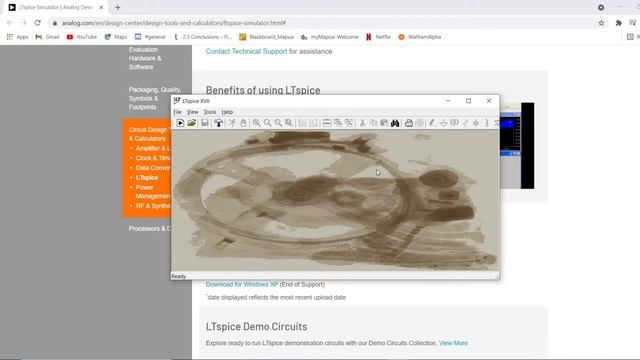Click the Zoom to Fit icon
Image resolution: width=640 pixels, height=360 pixels.
pos(289,123)
